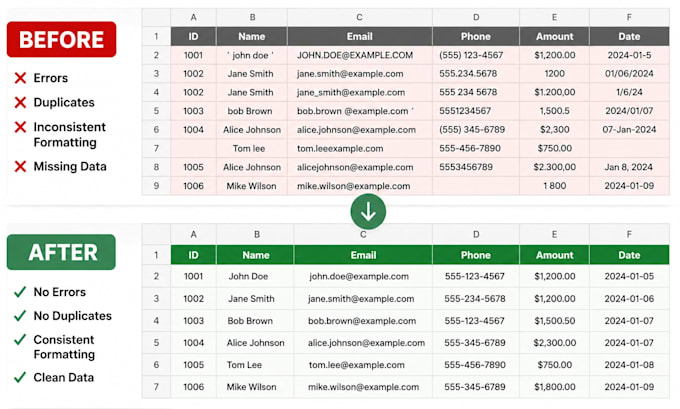The width and height of the screenshot is (680, 409).
Task: Click the red X icon beside Duplicates
Action: coord(20,102)
